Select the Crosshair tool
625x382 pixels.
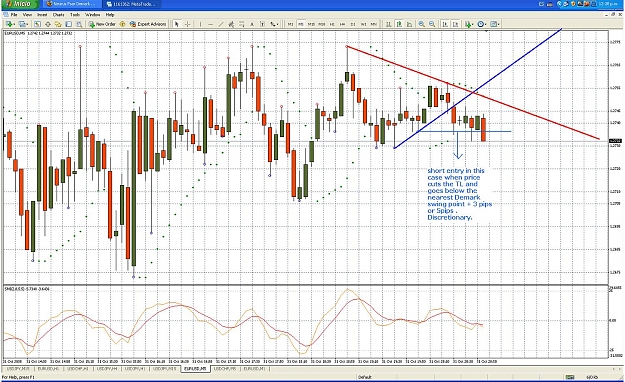(x=187, y=24)
